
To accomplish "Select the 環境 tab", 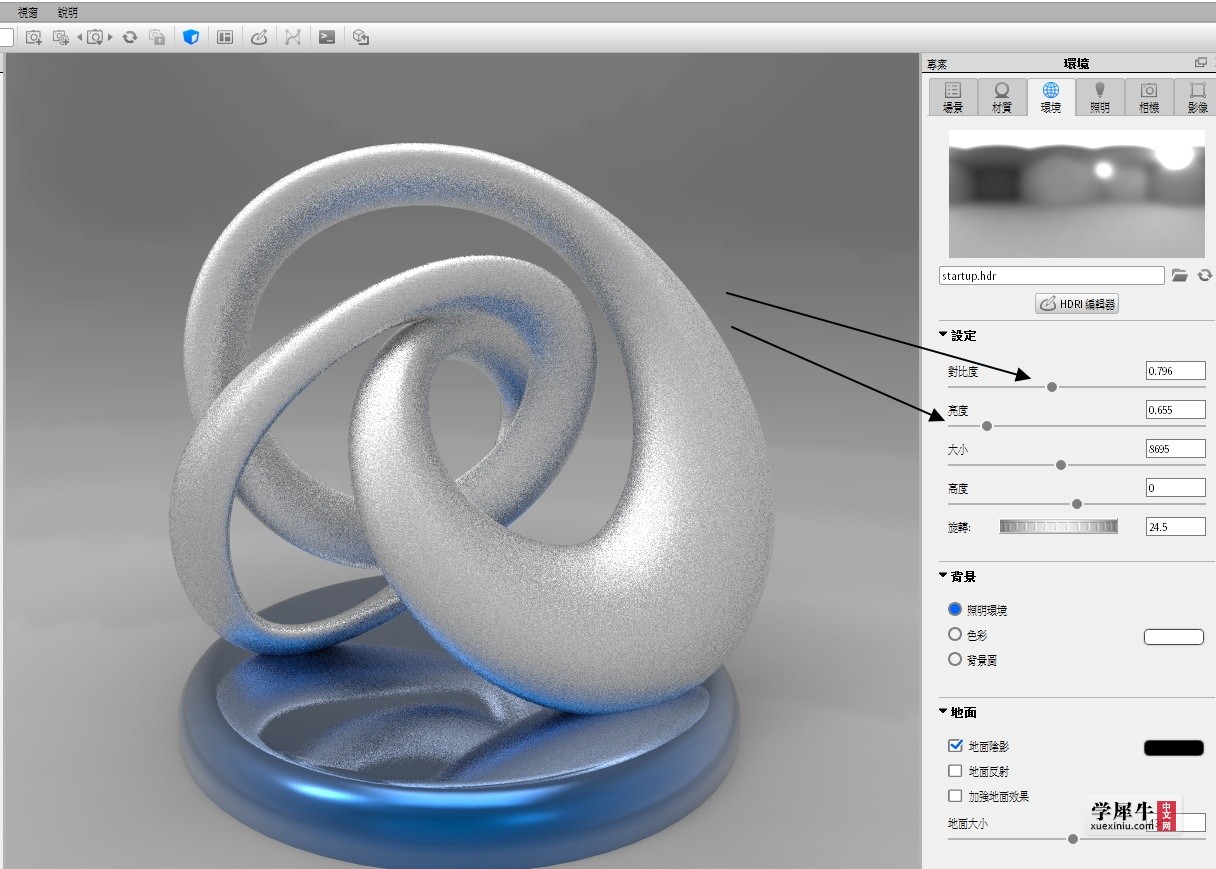I will (1051, 97).
